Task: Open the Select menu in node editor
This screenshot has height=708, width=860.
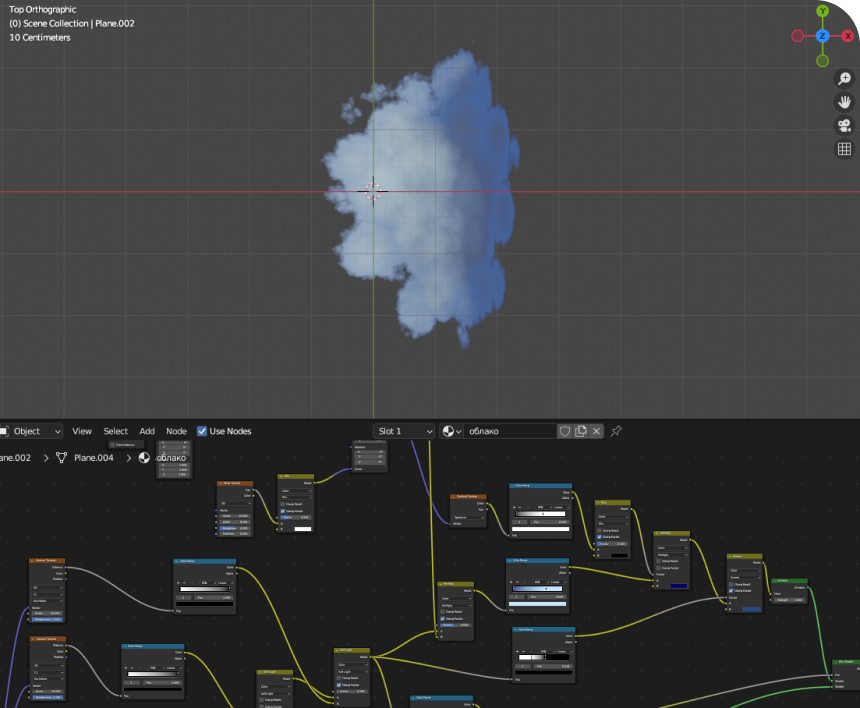Action: (116, 431)
